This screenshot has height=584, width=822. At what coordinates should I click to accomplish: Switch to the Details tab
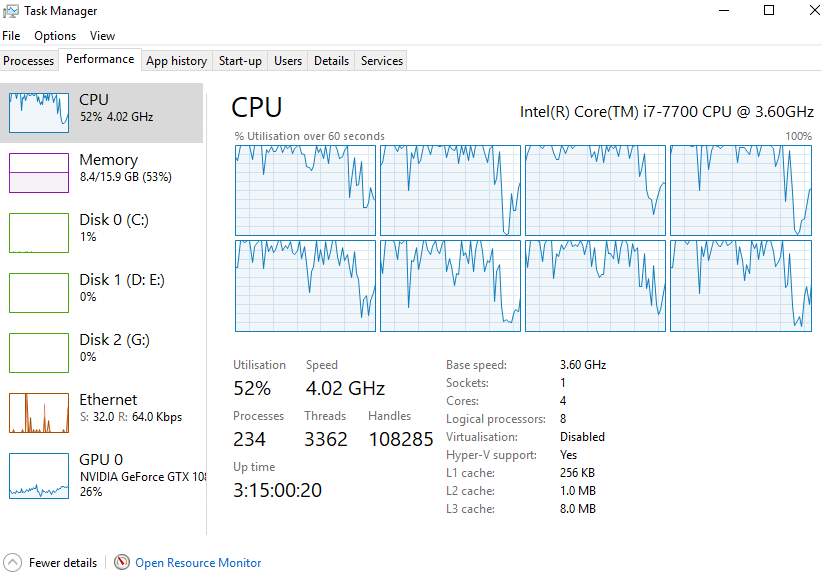coord(331,61)
